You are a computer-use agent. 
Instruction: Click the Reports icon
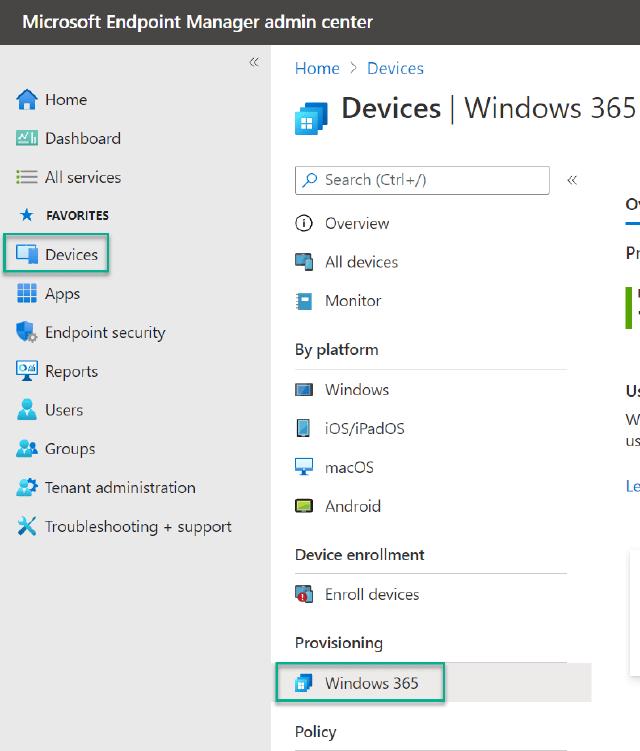(x=27, y=371)
